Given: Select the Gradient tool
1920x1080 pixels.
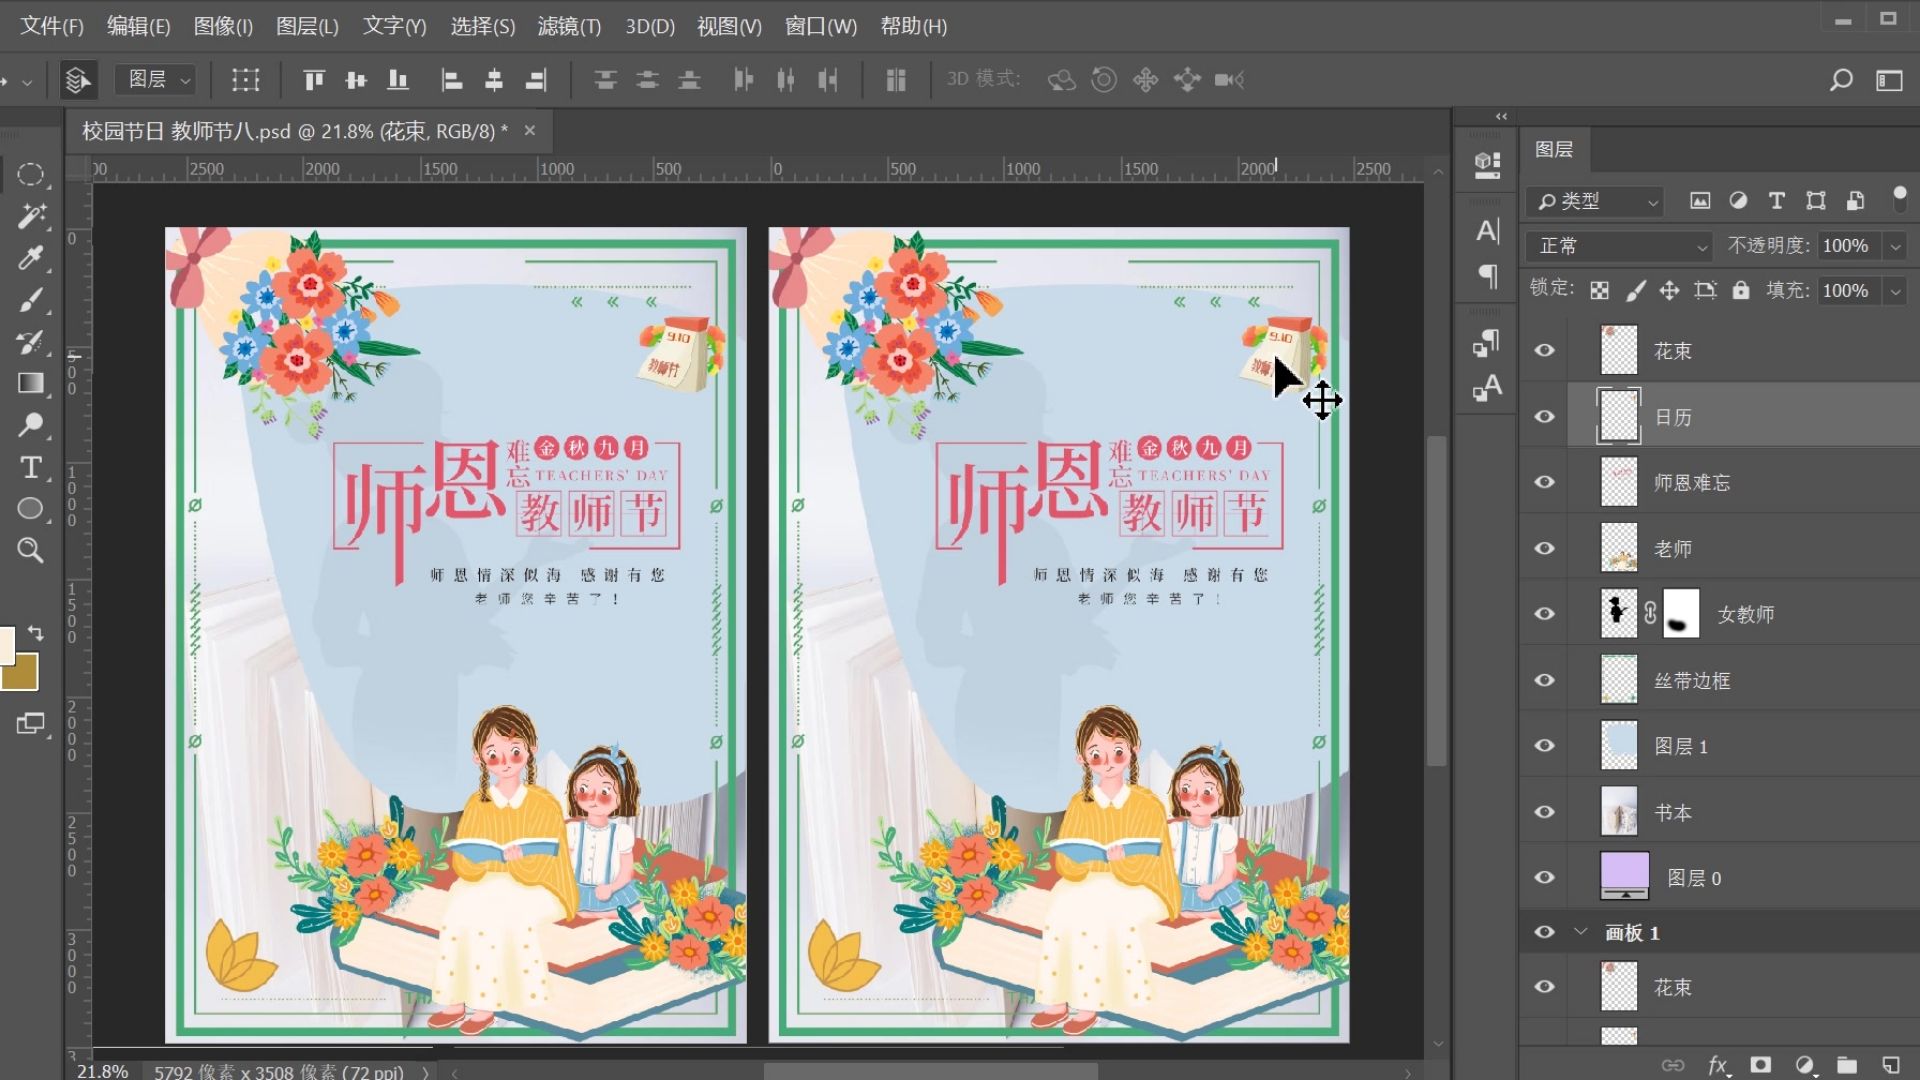Looking at the screenshot, I should (x=30, y=383).
